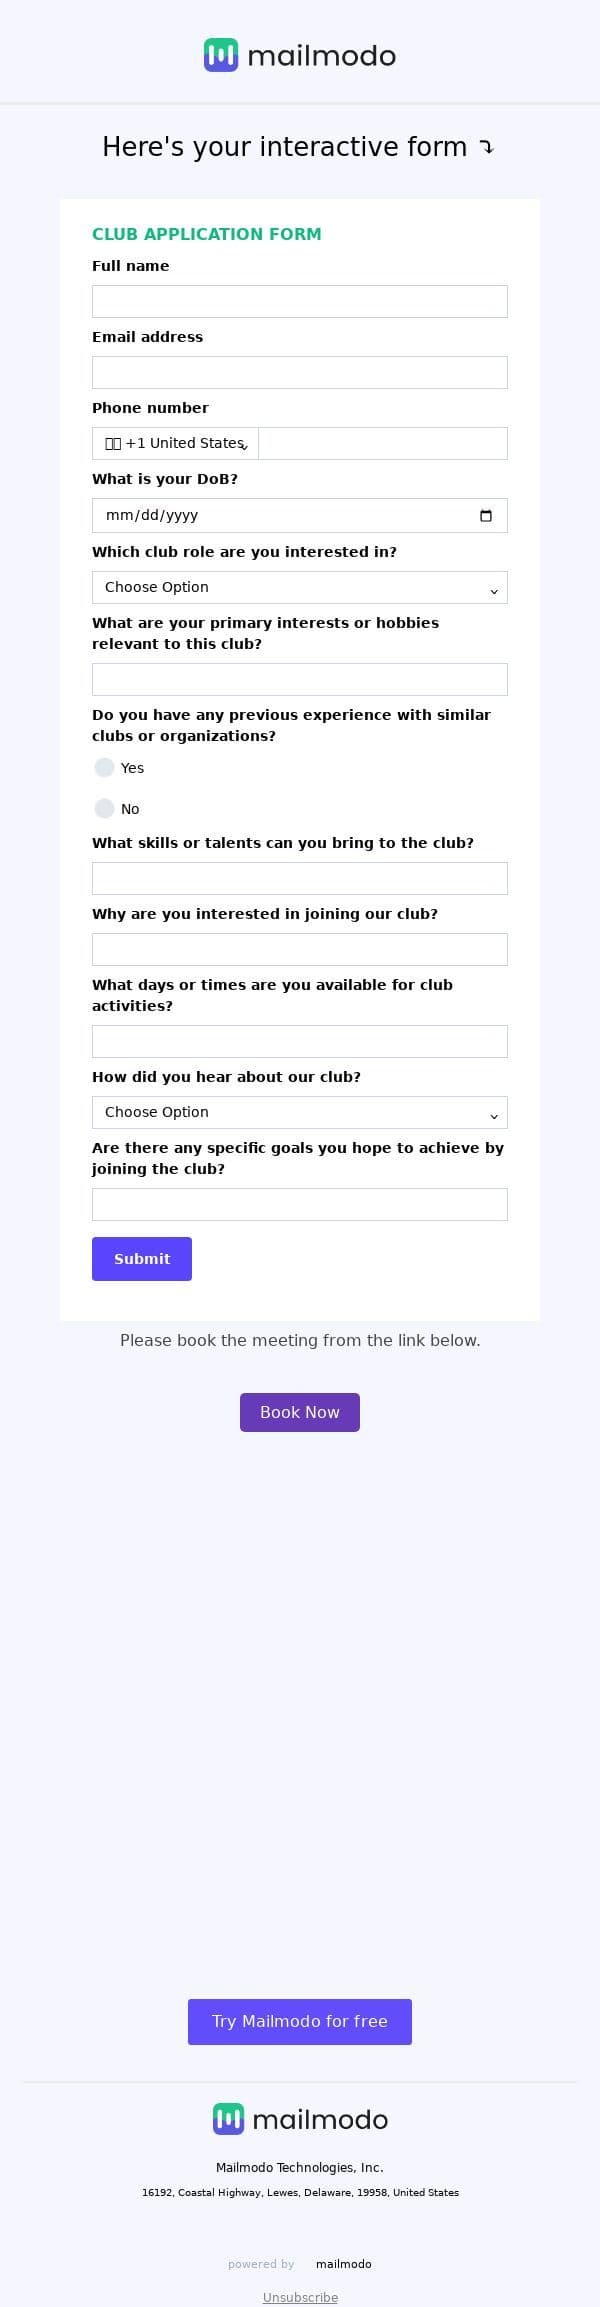This screenshot has height=2307, width=600.
Task: Select Yes for previous club experience
Action: tap(105, 768)
